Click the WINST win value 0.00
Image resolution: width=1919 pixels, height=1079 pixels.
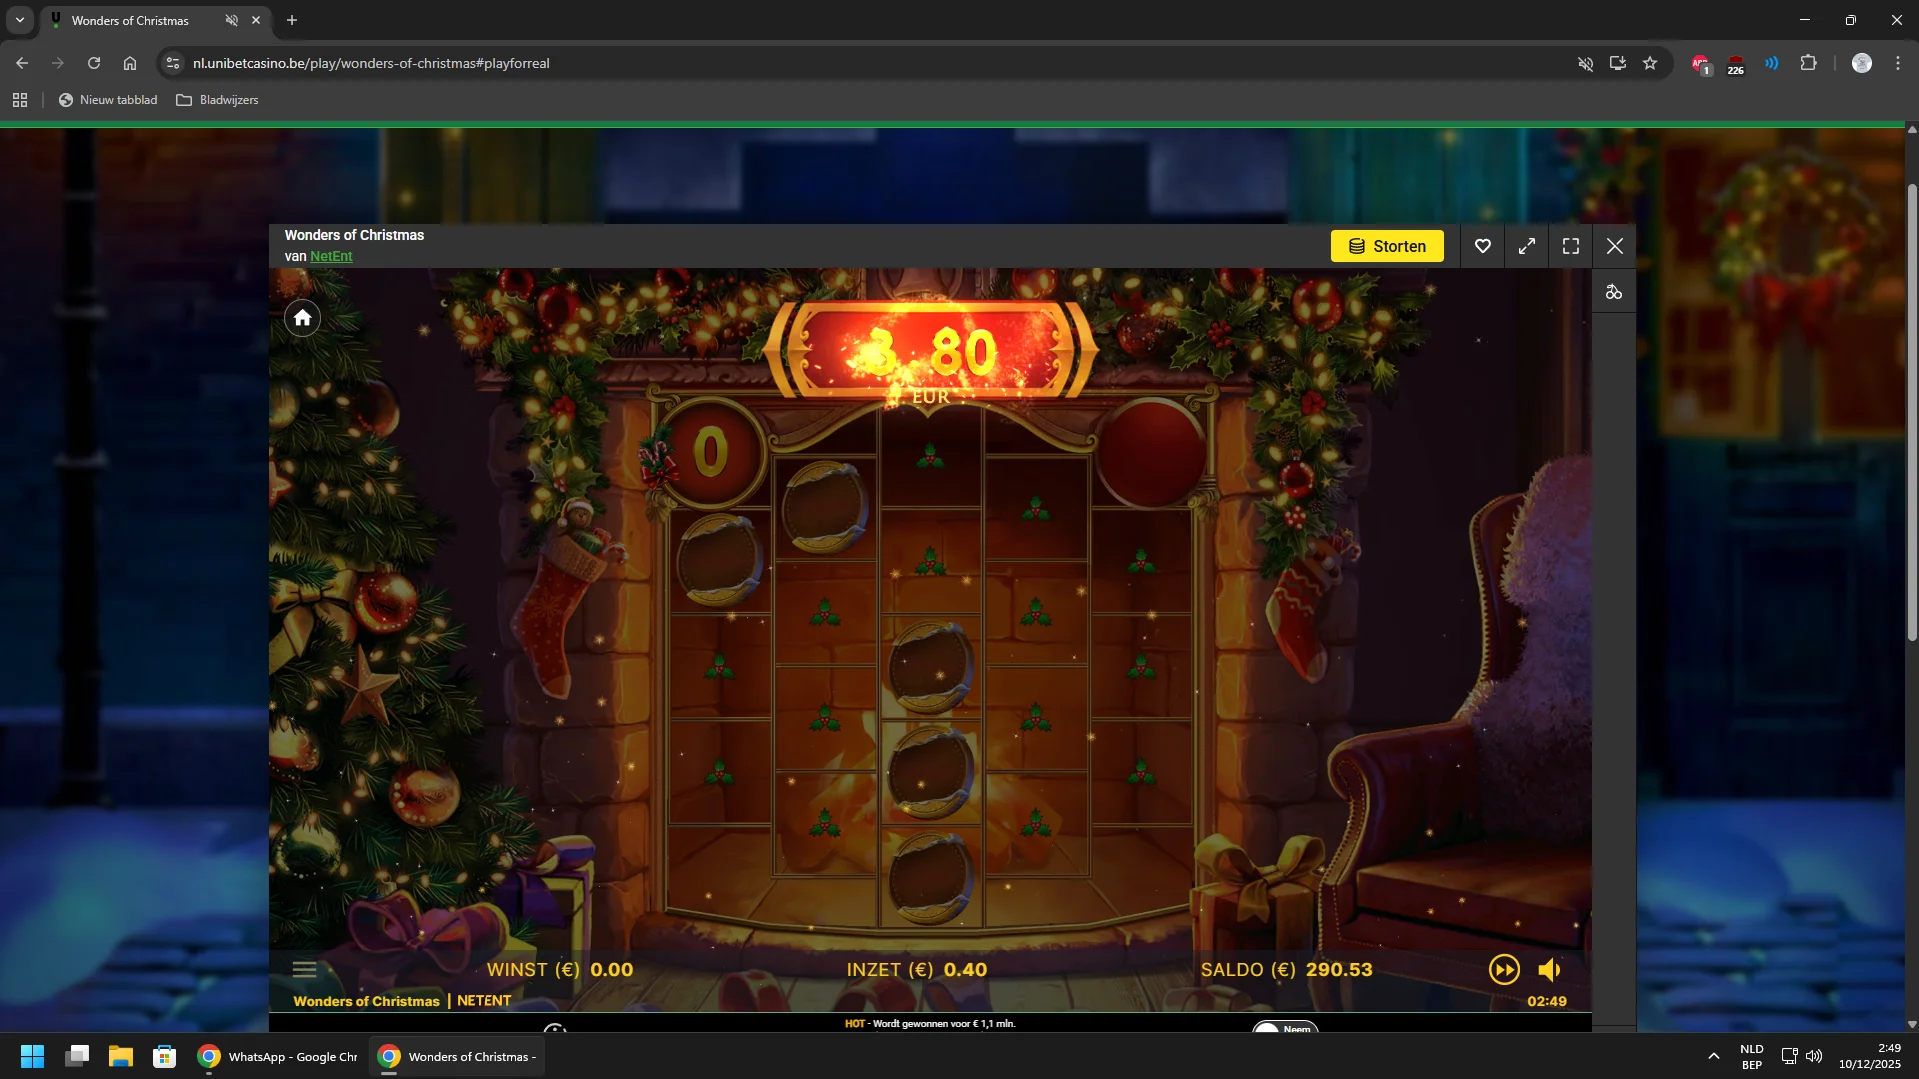coord(611,969)
